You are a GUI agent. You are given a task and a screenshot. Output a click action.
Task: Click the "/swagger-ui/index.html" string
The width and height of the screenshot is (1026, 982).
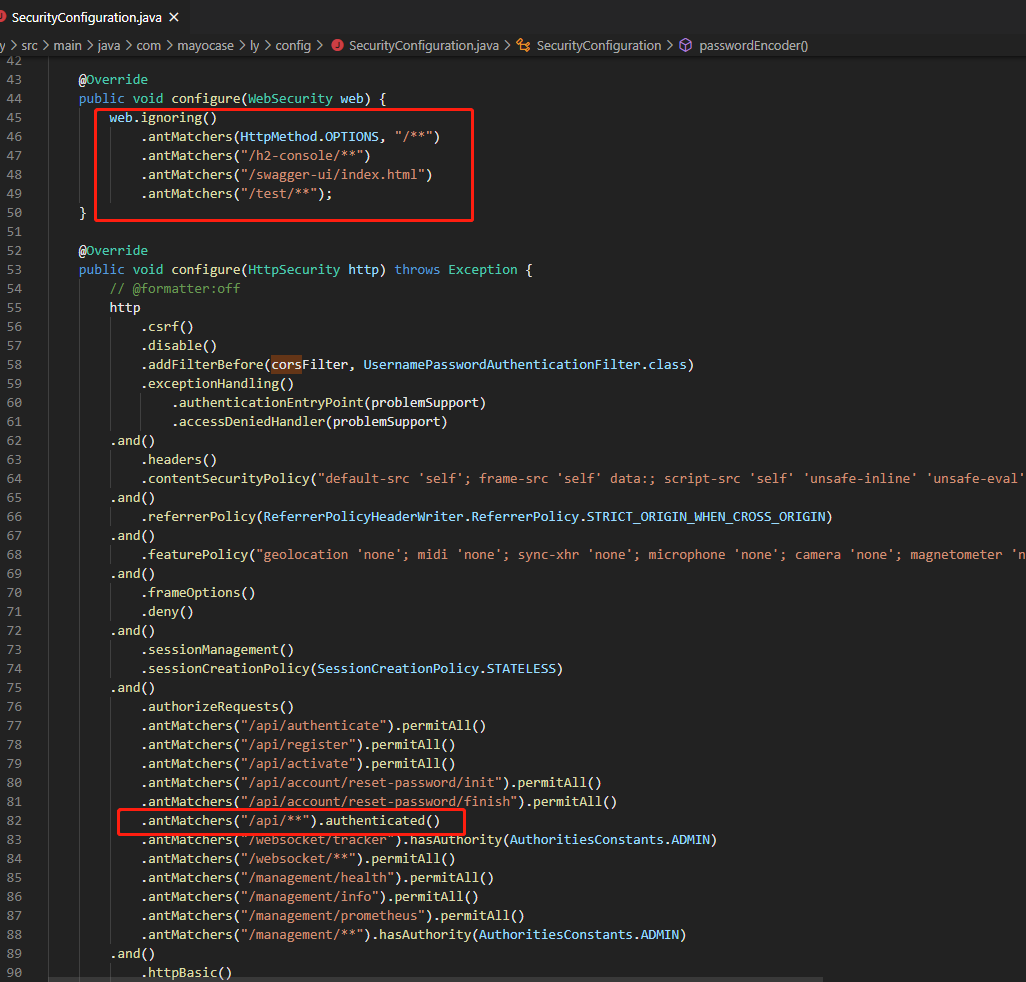332,175
